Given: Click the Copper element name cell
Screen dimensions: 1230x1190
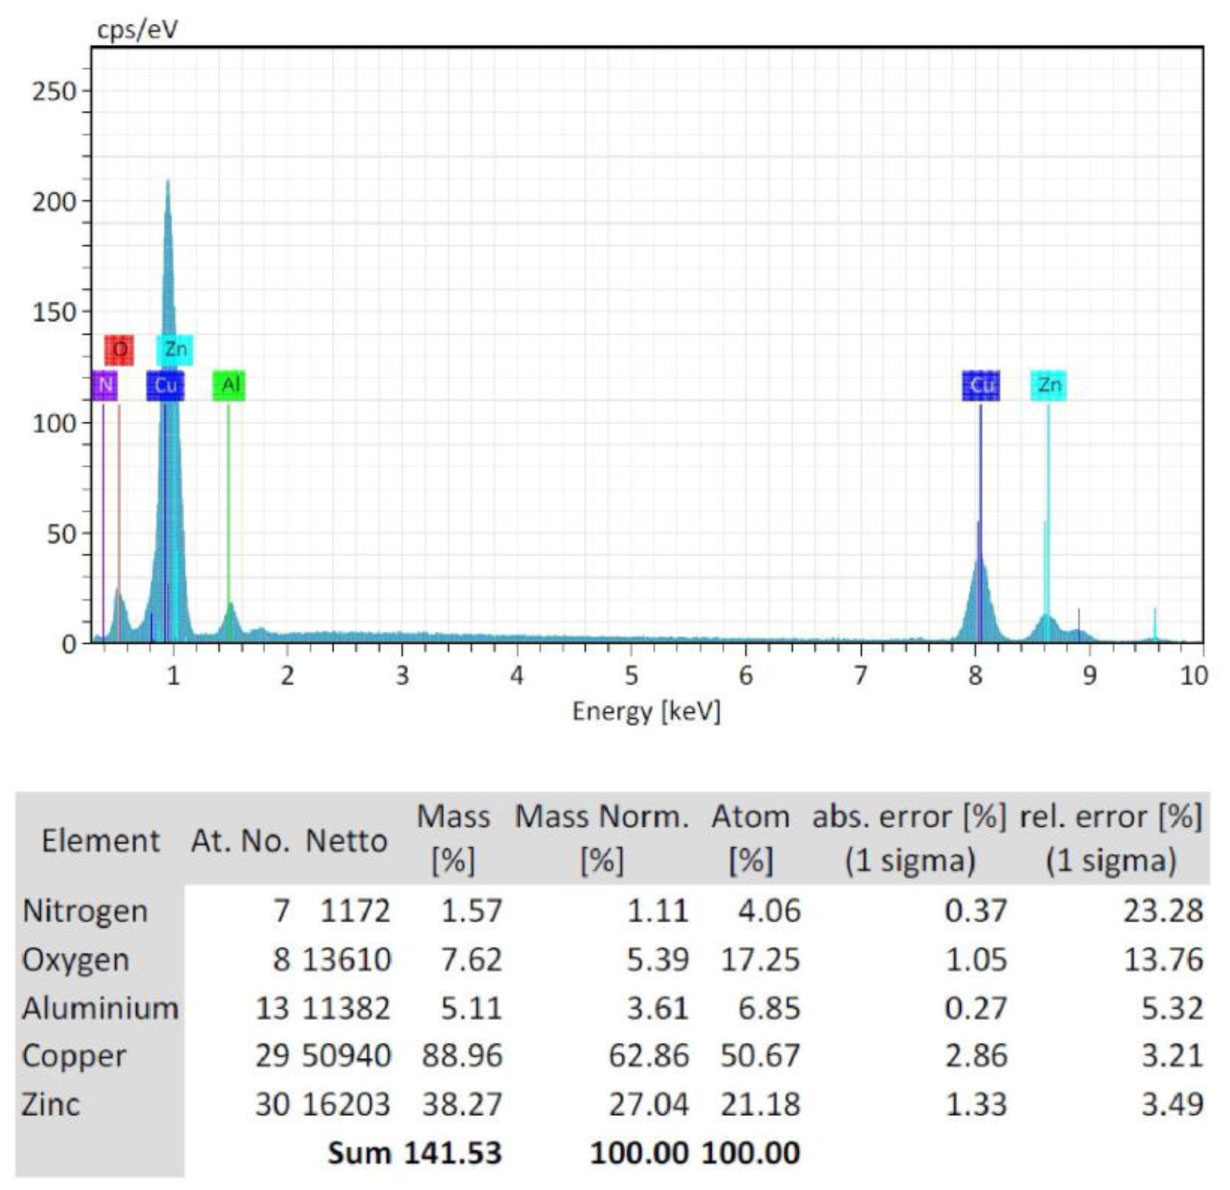Looking at the screenshot, I should click(x=74, y=1056).
